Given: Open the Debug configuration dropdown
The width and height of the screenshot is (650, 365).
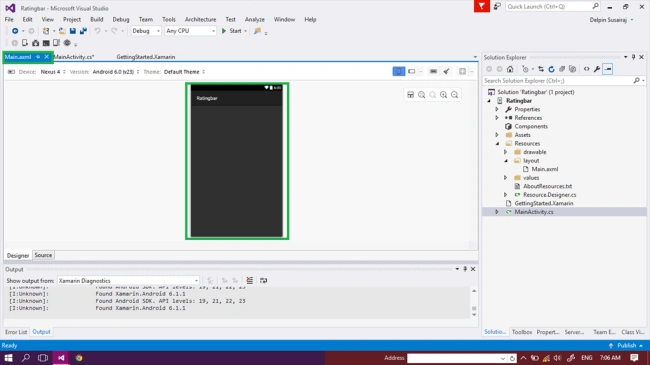Looking at the screenshot, I should click(146, 31).
